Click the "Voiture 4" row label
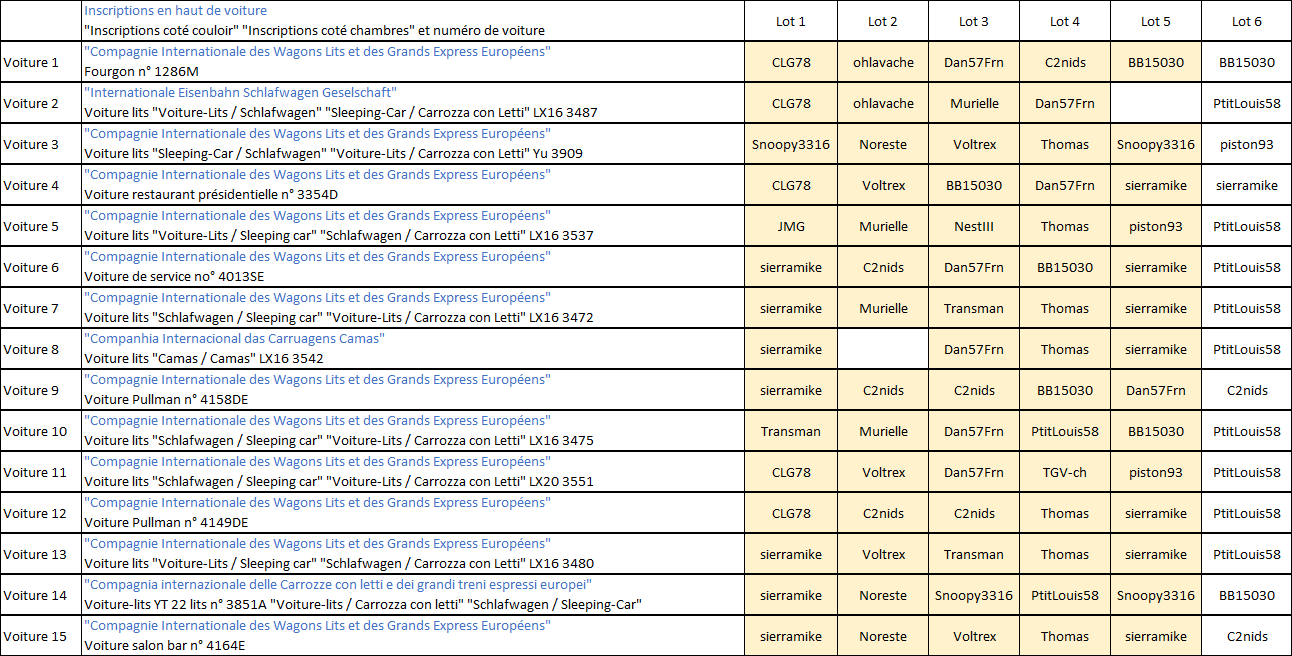This screenshot has height=656, width=1292. click(x=31, y=185)
